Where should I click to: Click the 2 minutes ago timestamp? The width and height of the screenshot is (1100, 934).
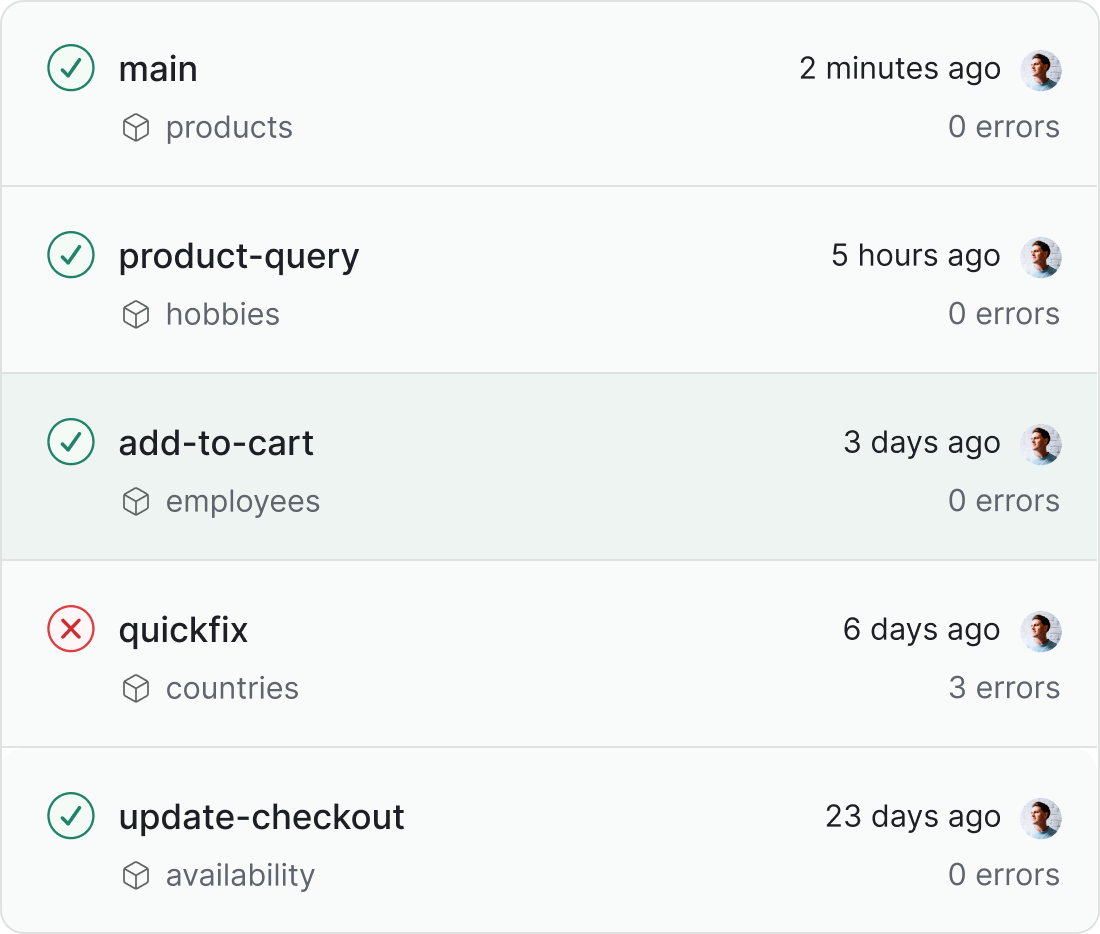tap(898, 69)
